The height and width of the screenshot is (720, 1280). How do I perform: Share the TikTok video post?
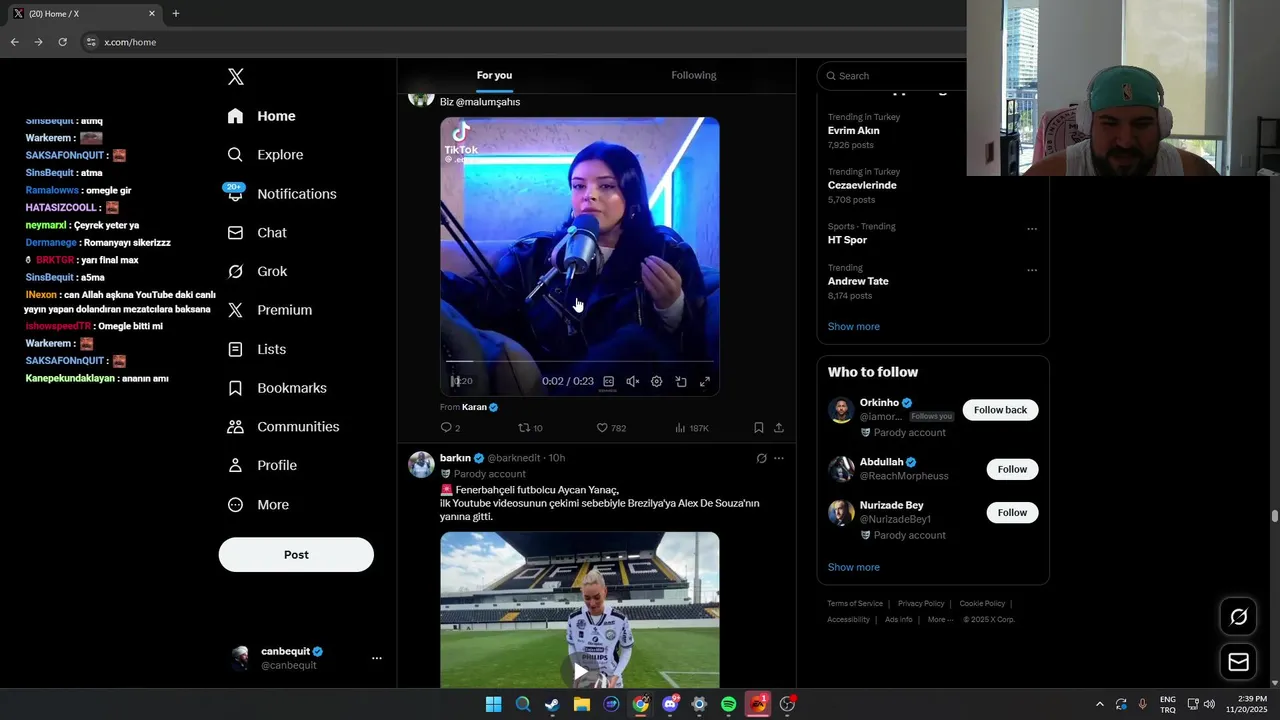click(x=779, y=428)
